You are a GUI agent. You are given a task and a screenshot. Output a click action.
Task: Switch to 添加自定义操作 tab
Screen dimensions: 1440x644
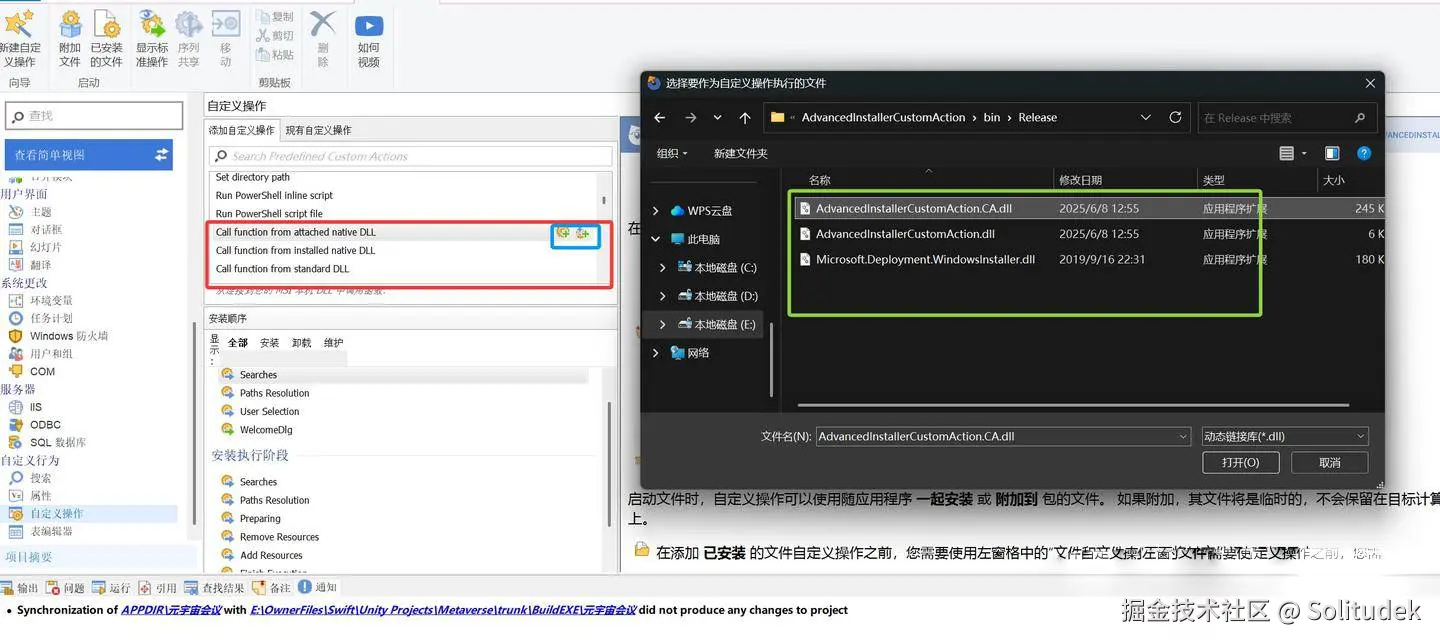point(241,130)
